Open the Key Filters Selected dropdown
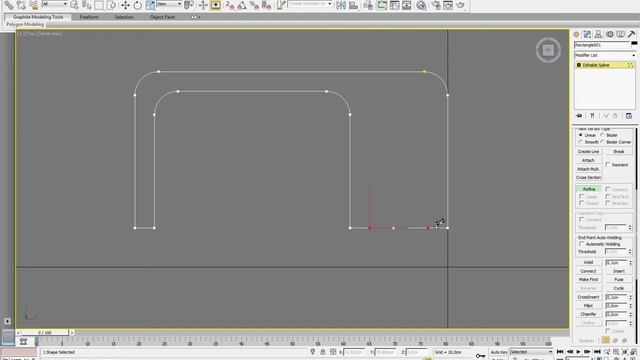This screenshot has width=640, height=360. point(531,352)
